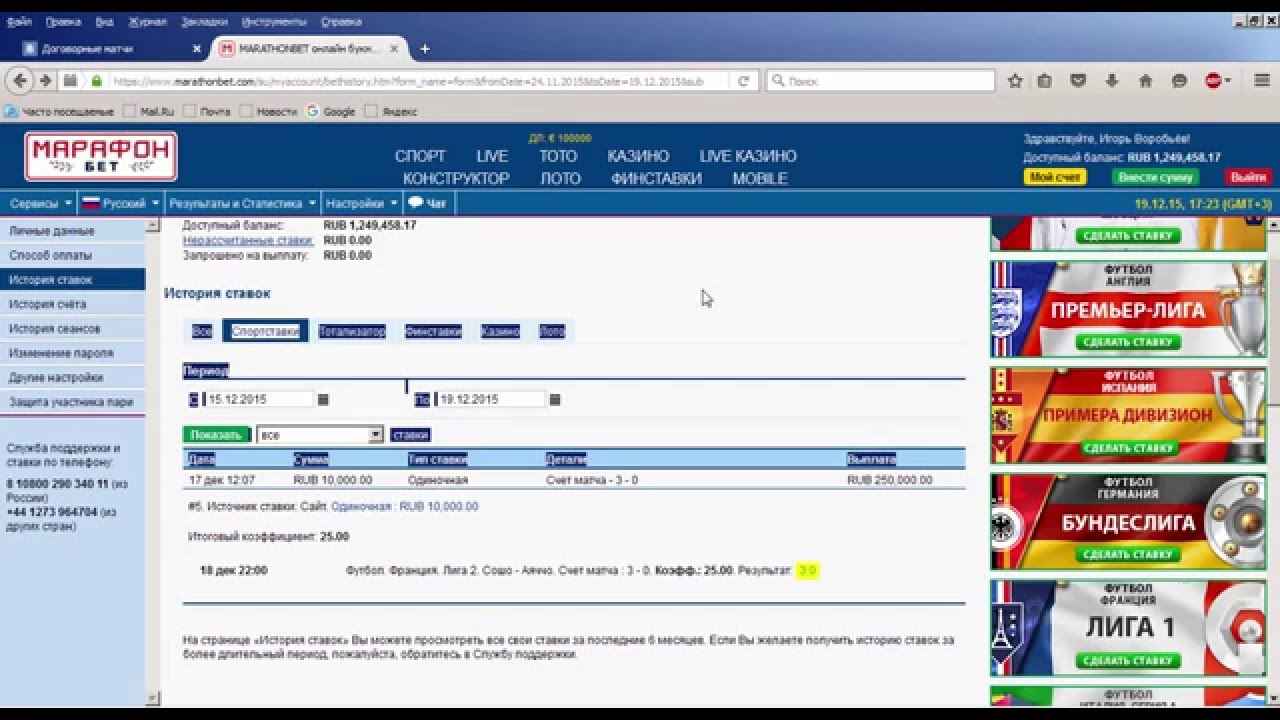Click the highlighted result 3:0
1280x720 pixels.
click(807, 571)
